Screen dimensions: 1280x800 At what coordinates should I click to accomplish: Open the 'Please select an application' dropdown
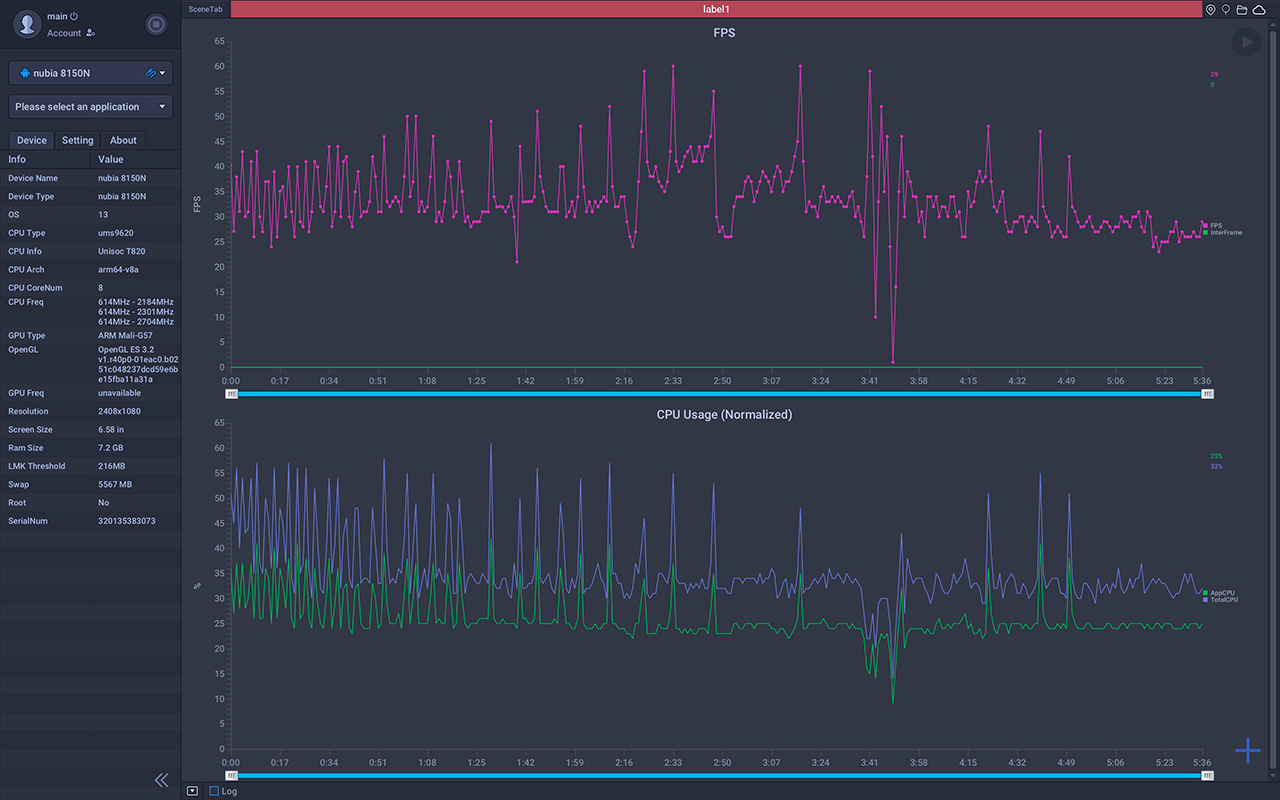pos(91,107)
